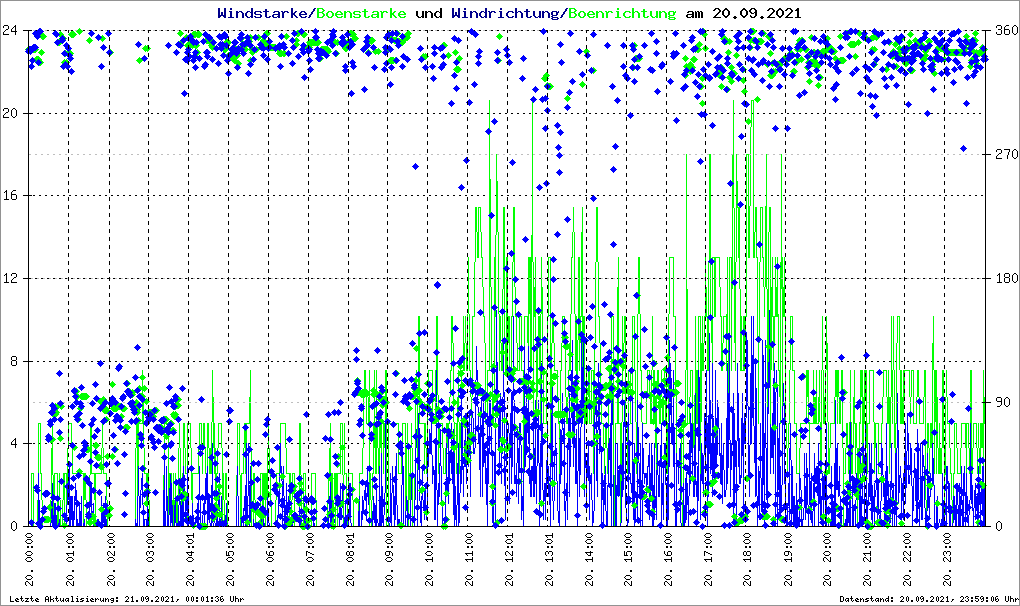This screenshot has width=1020, height=606.
Task: Click the left axis value 20
Action: (10, 113)
